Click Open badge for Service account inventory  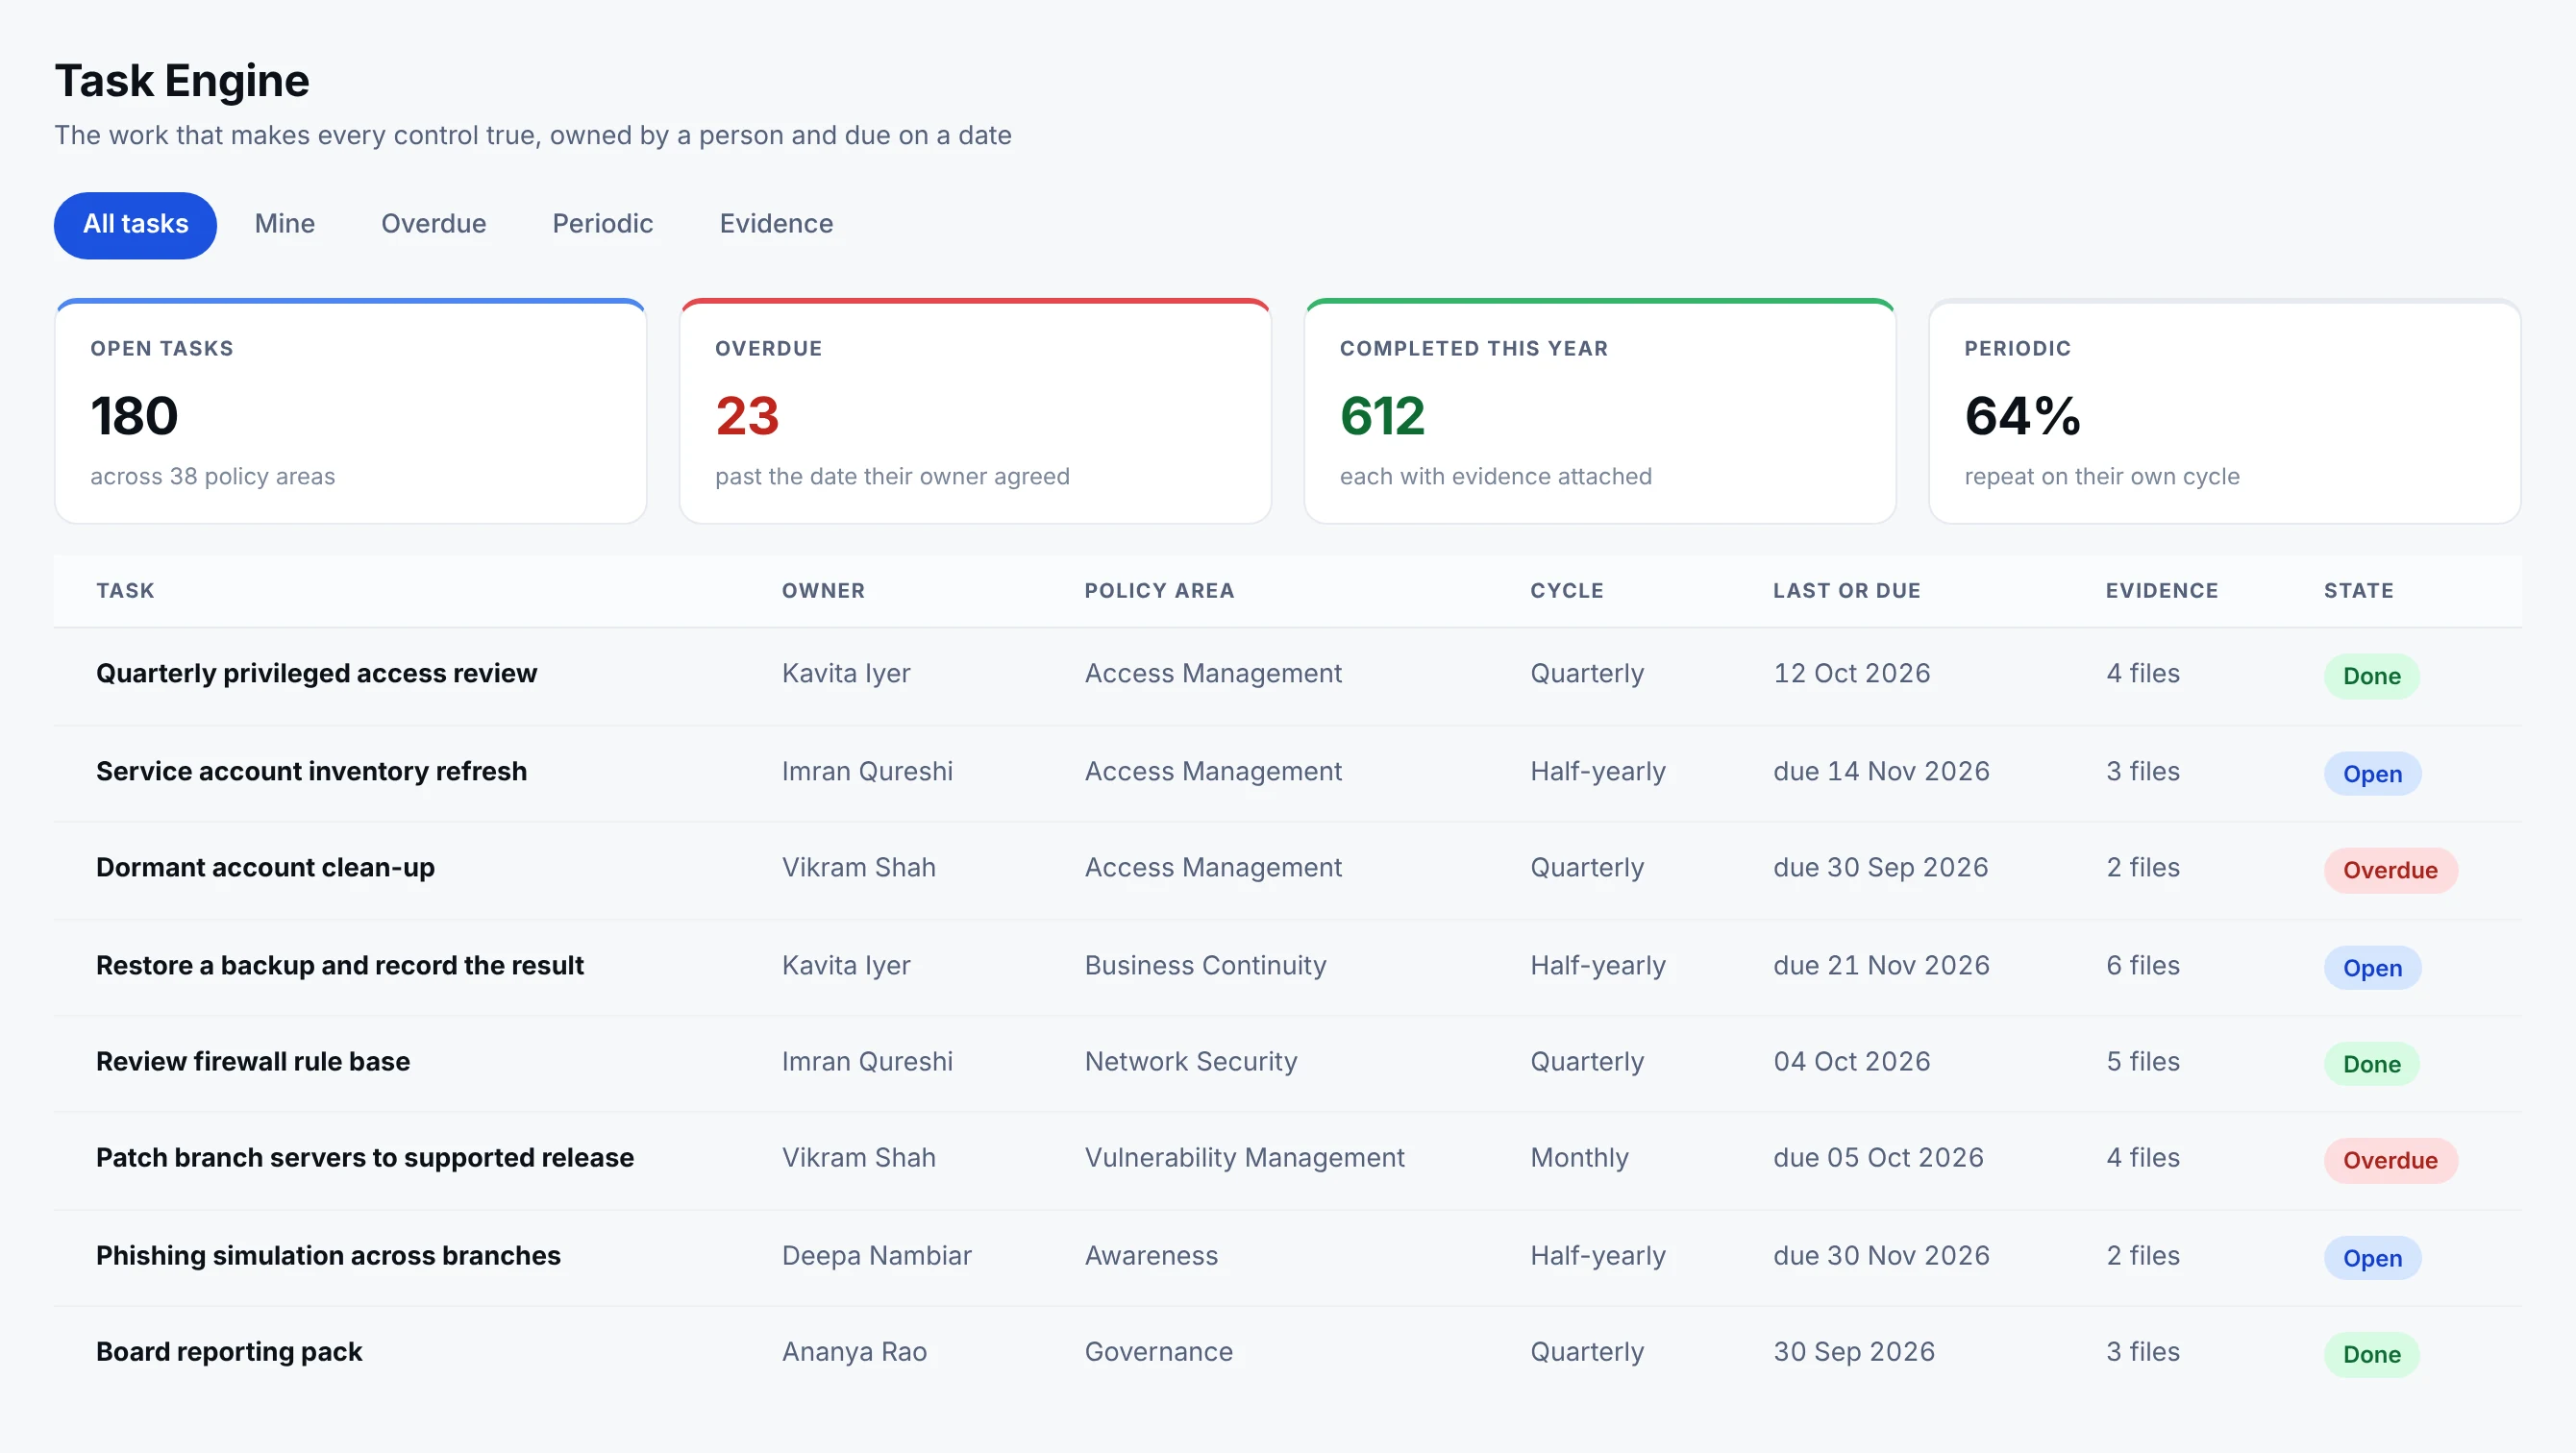point(2372,774)
